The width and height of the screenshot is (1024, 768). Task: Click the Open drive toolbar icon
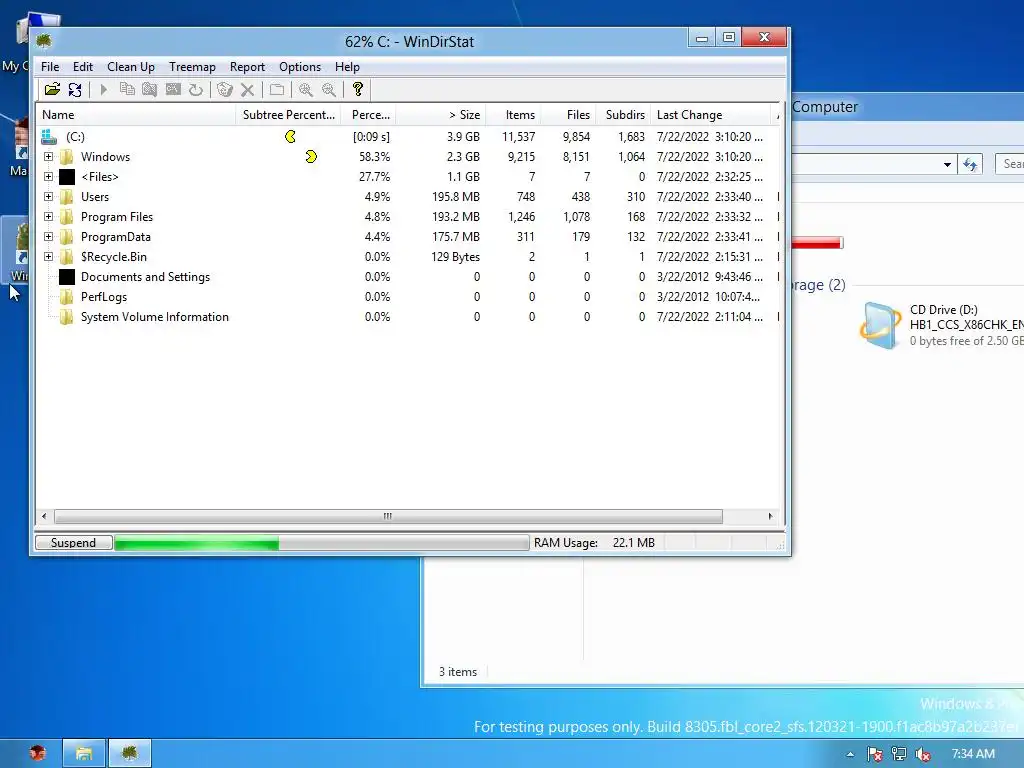pyautogui.click(x=52, y=89)
